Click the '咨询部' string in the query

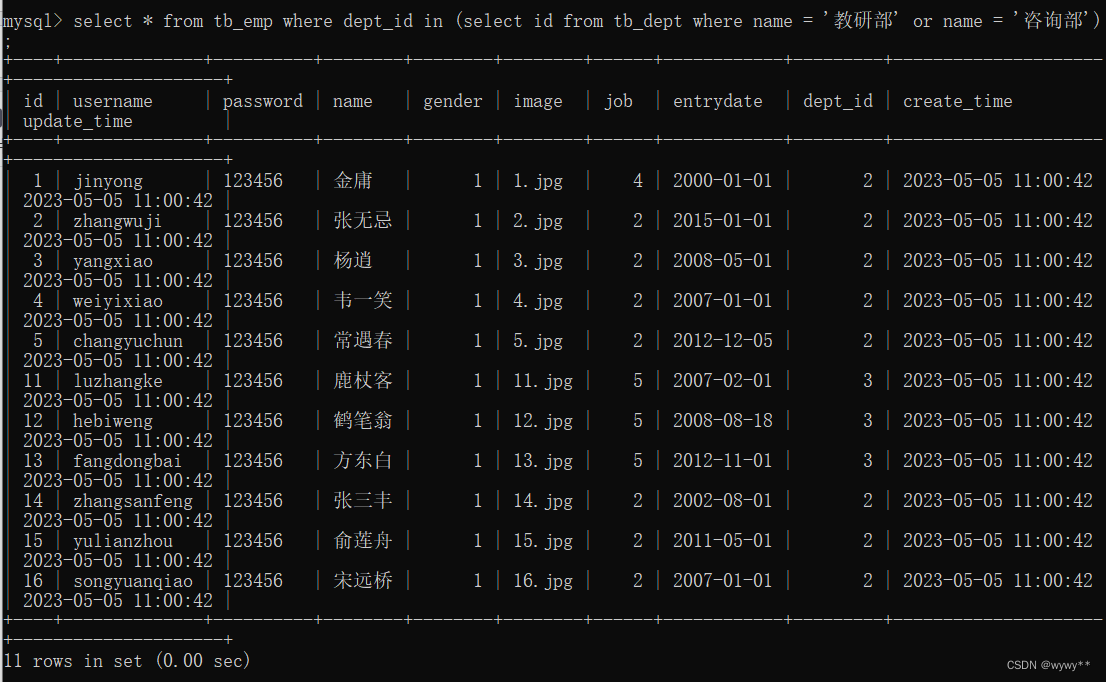(x=1052, y=21)
